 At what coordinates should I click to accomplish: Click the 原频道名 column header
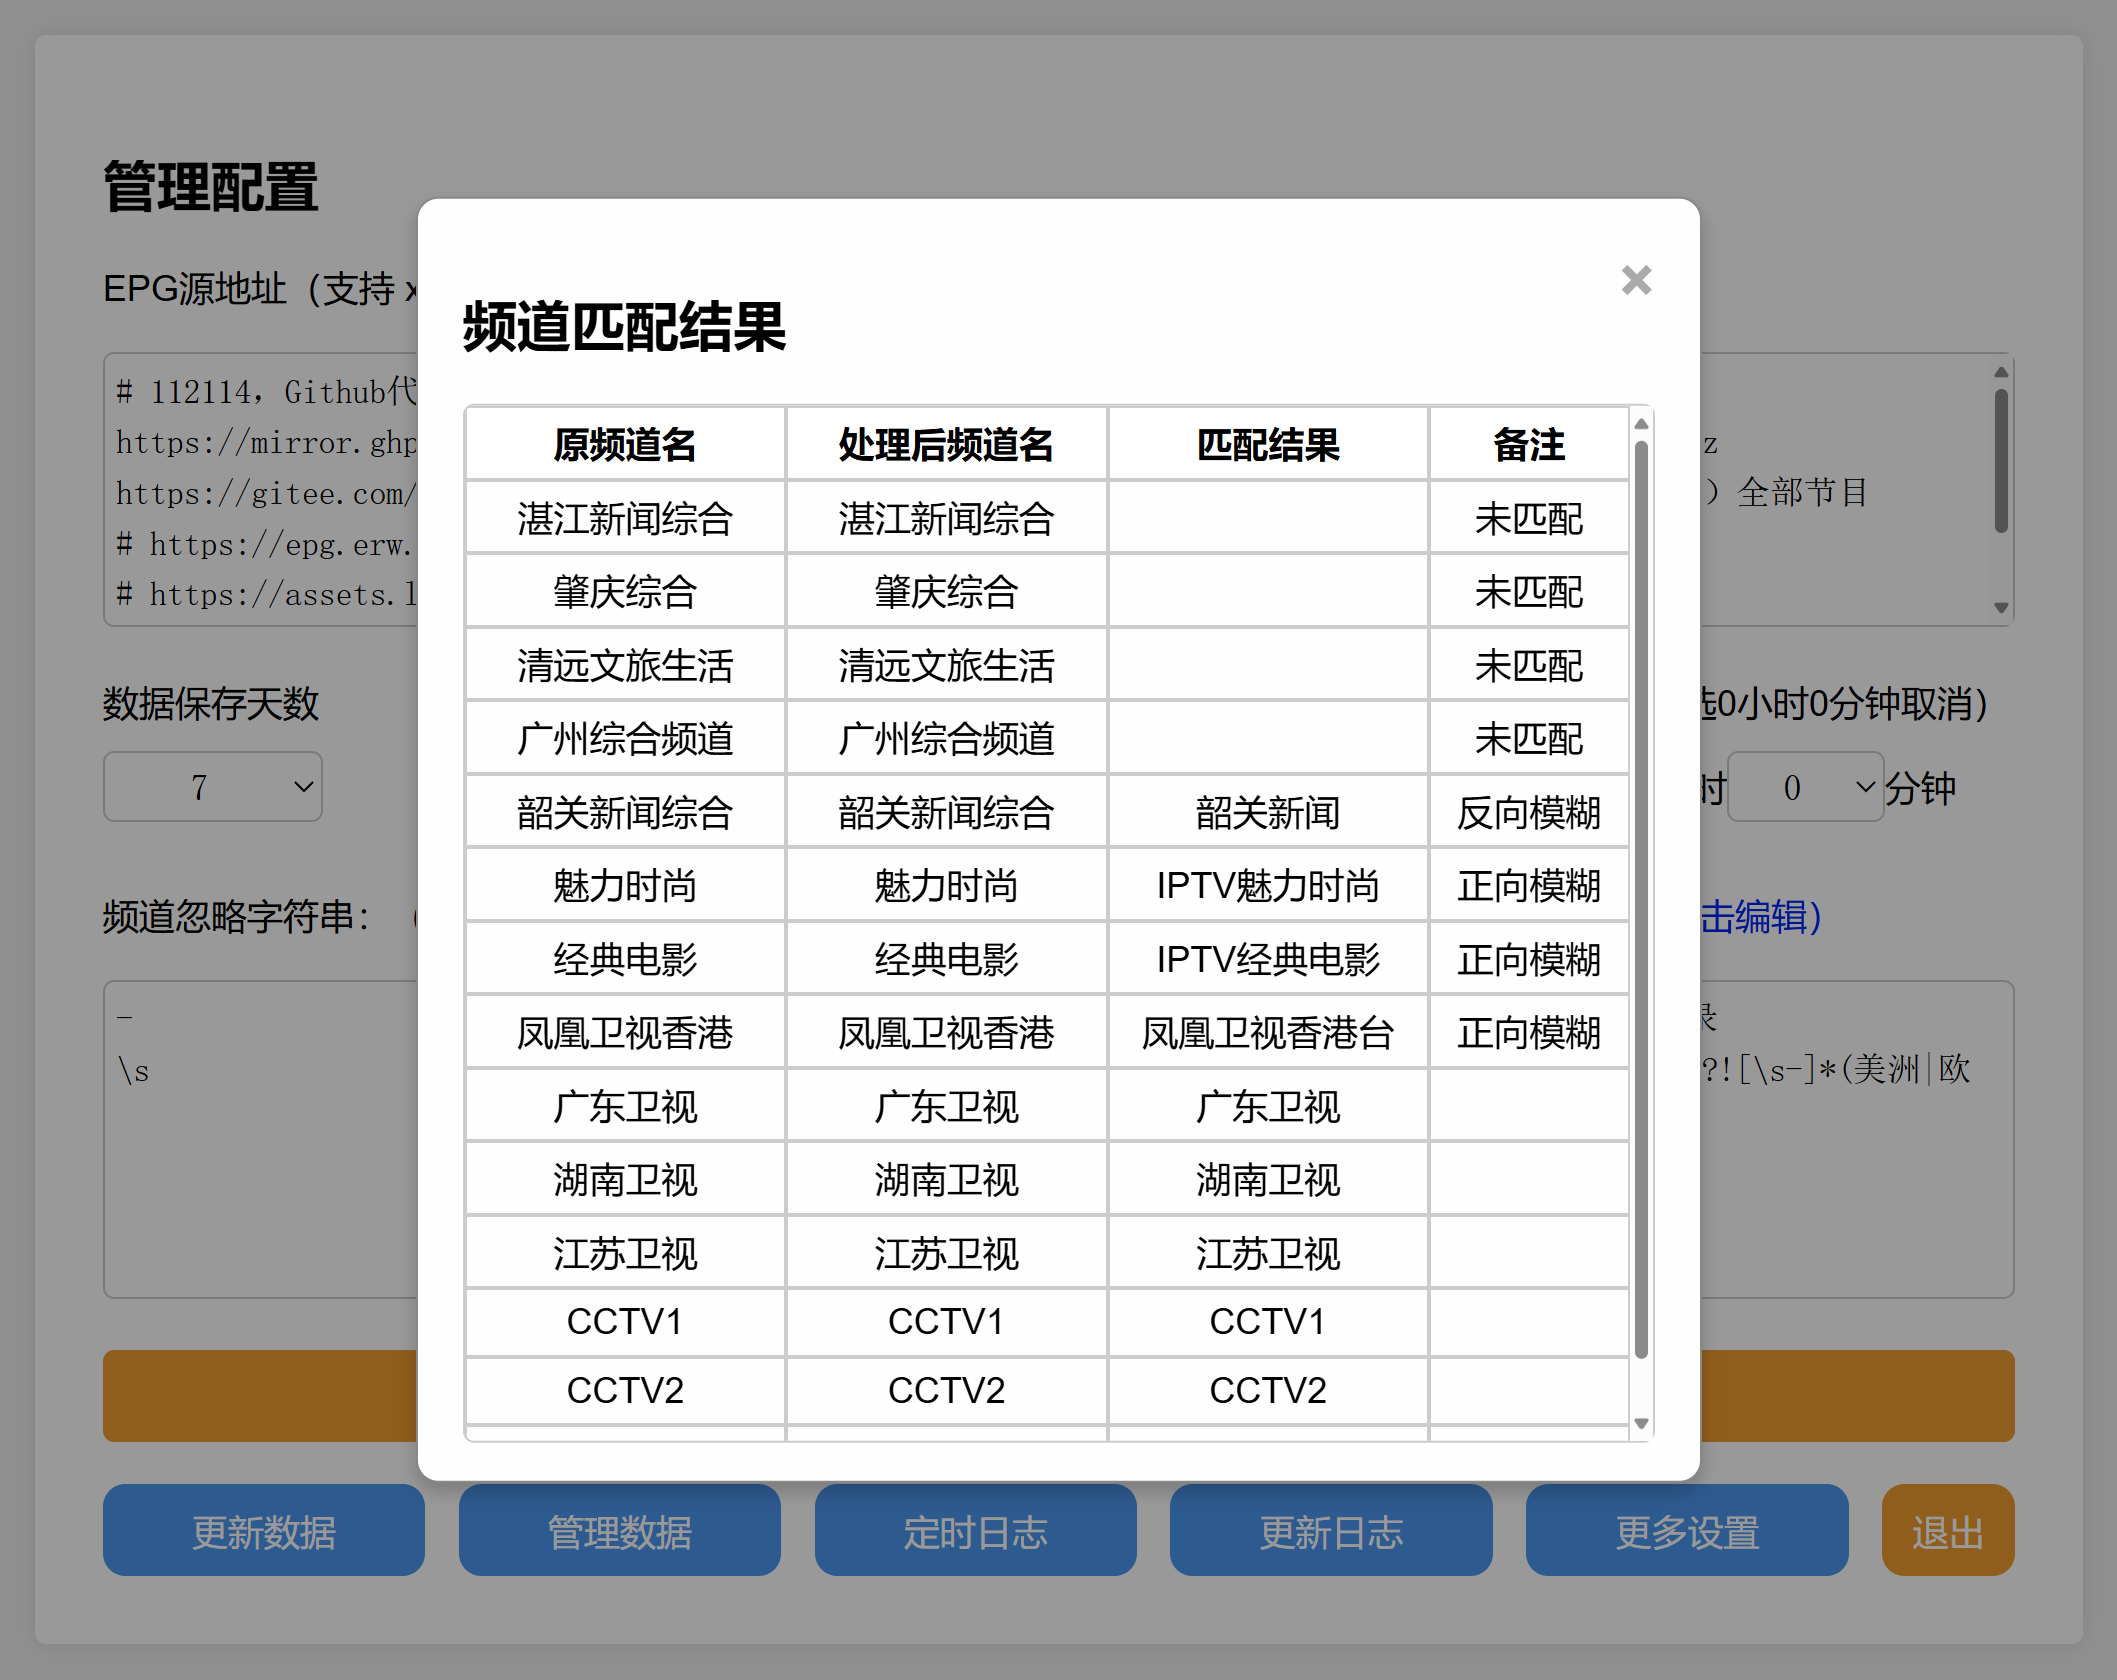625,445
